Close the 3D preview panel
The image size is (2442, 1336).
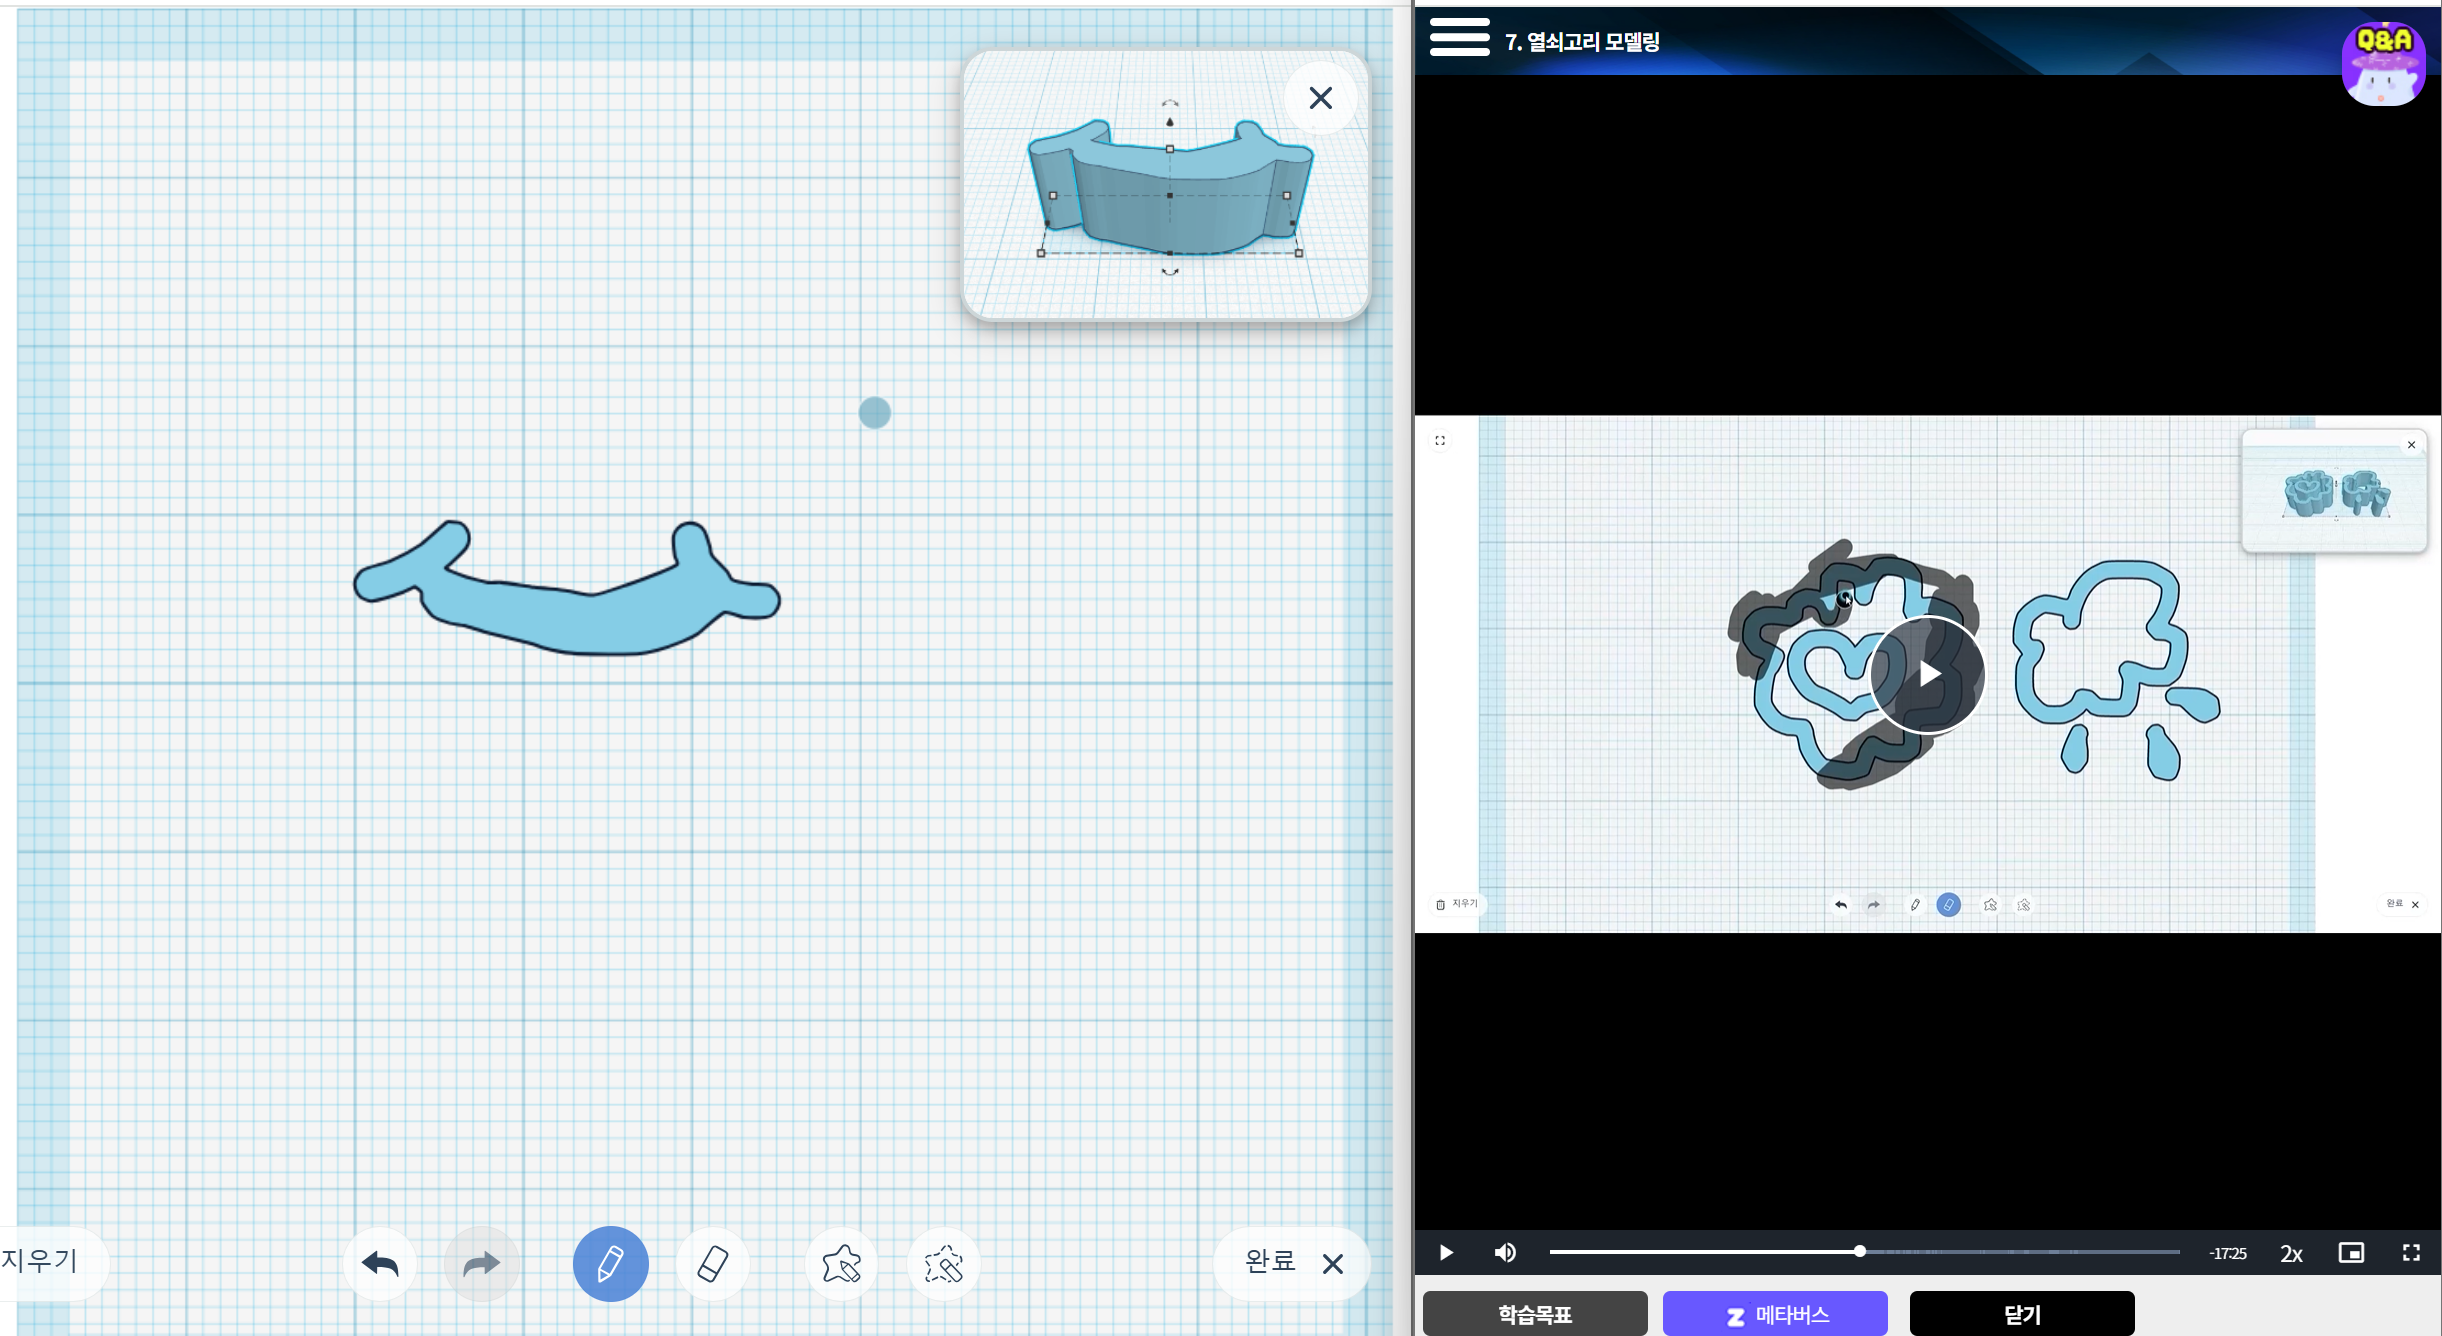[x=1320, y=98]
